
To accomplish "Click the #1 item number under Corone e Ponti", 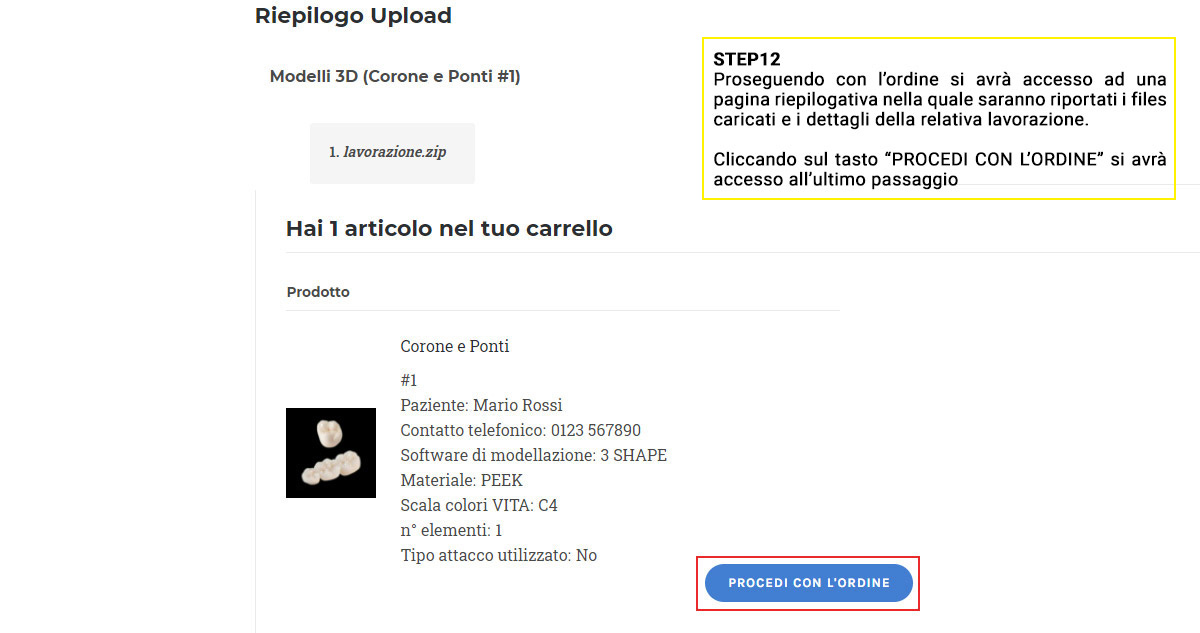I will (x=409, y=380).
